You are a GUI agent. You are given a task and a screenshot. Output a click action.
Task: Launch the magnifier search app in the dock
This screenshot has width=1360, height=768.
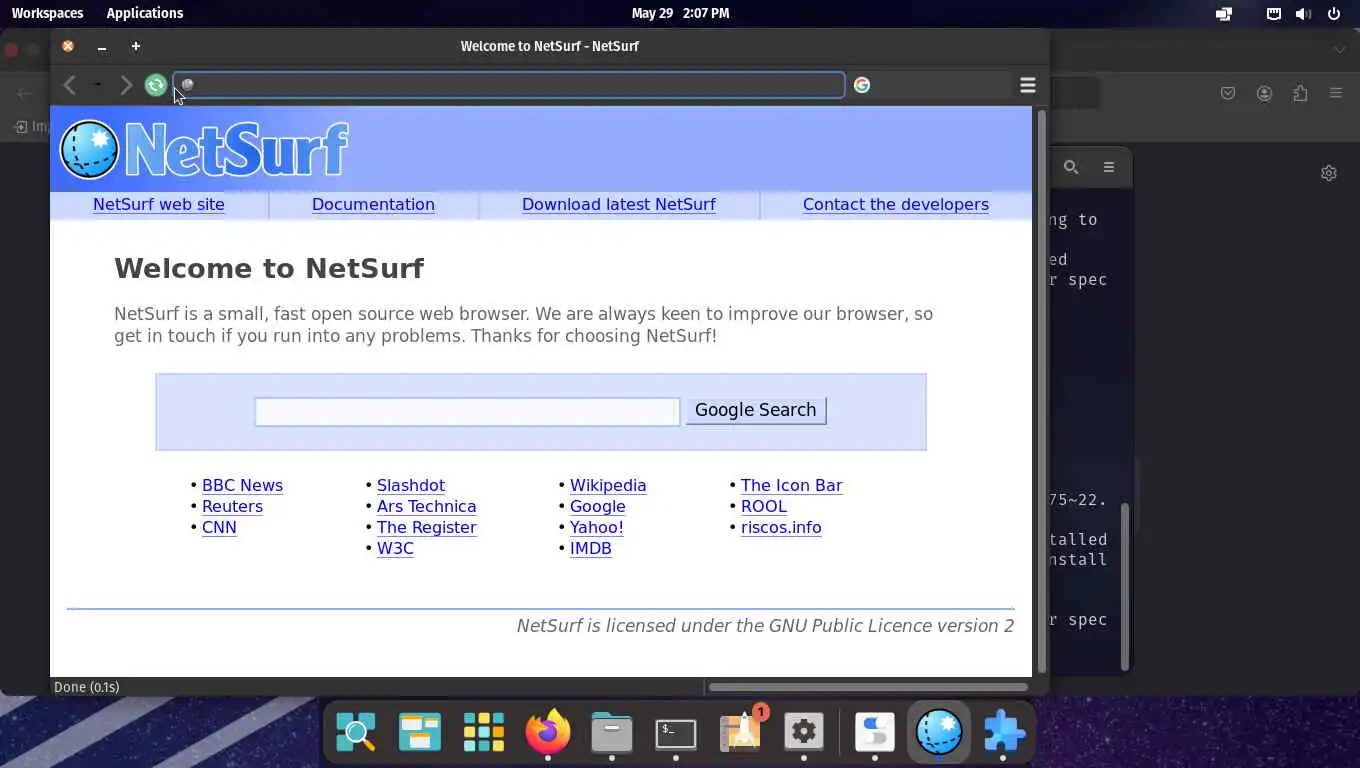pyautogui.click(x=356, y=733)
